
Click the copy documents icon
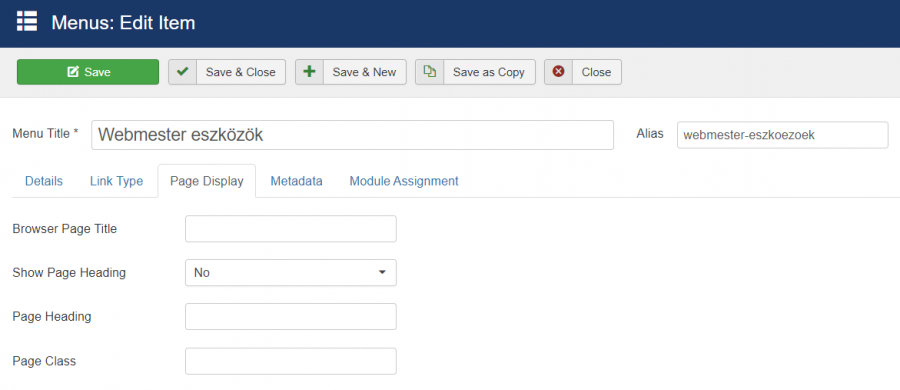(x=429, y=71)
